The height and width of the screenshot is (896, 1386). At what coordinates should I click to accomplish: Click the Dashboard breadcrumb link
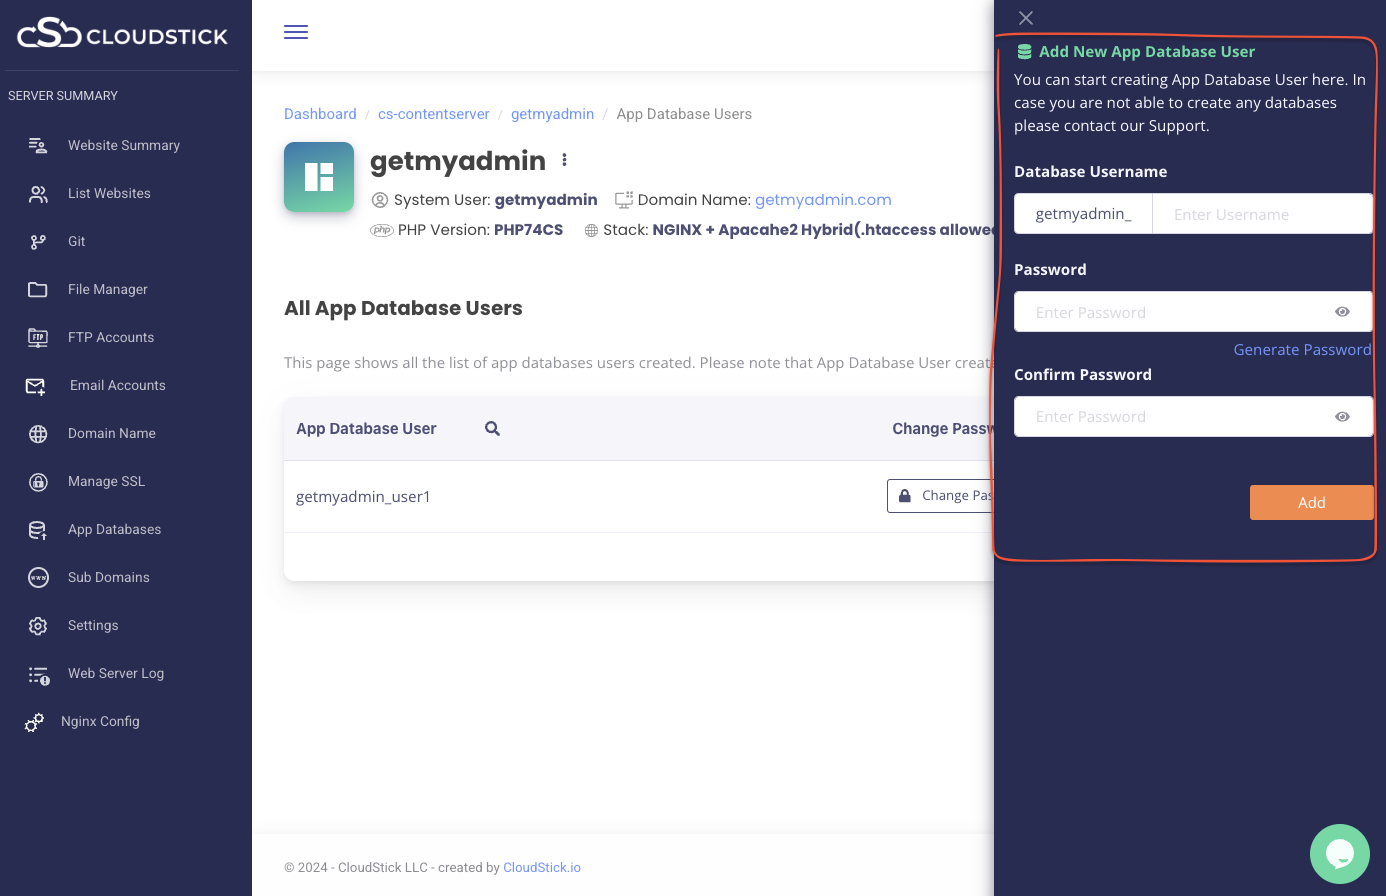pos(320,114)
